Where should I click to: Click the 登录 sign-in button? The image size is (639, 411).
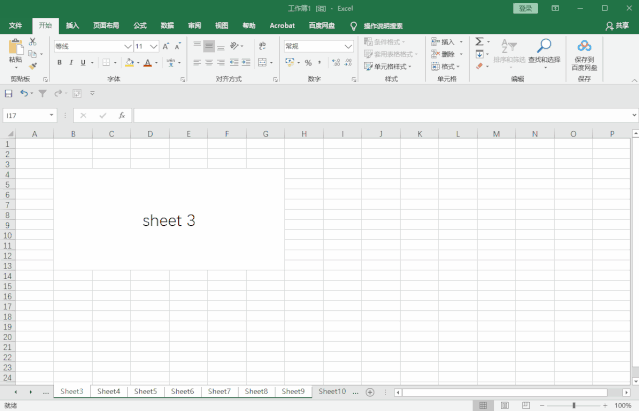(525, 9)
